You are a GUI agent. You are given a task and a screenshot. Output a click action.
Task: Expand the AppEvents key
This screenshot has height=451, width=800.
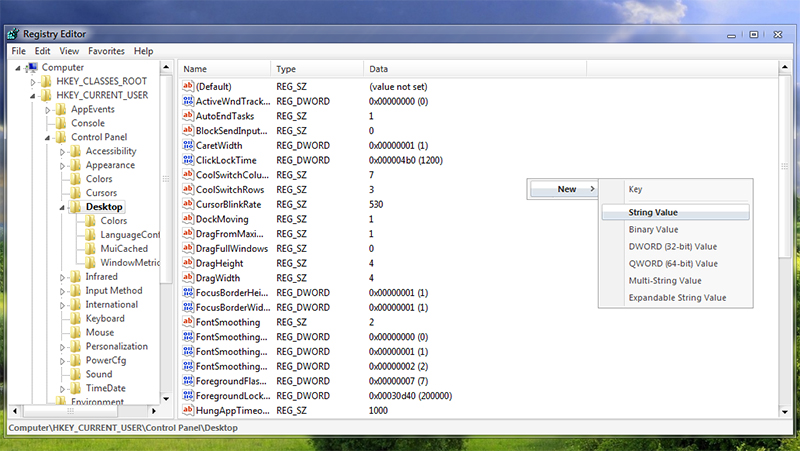(47, 110)
